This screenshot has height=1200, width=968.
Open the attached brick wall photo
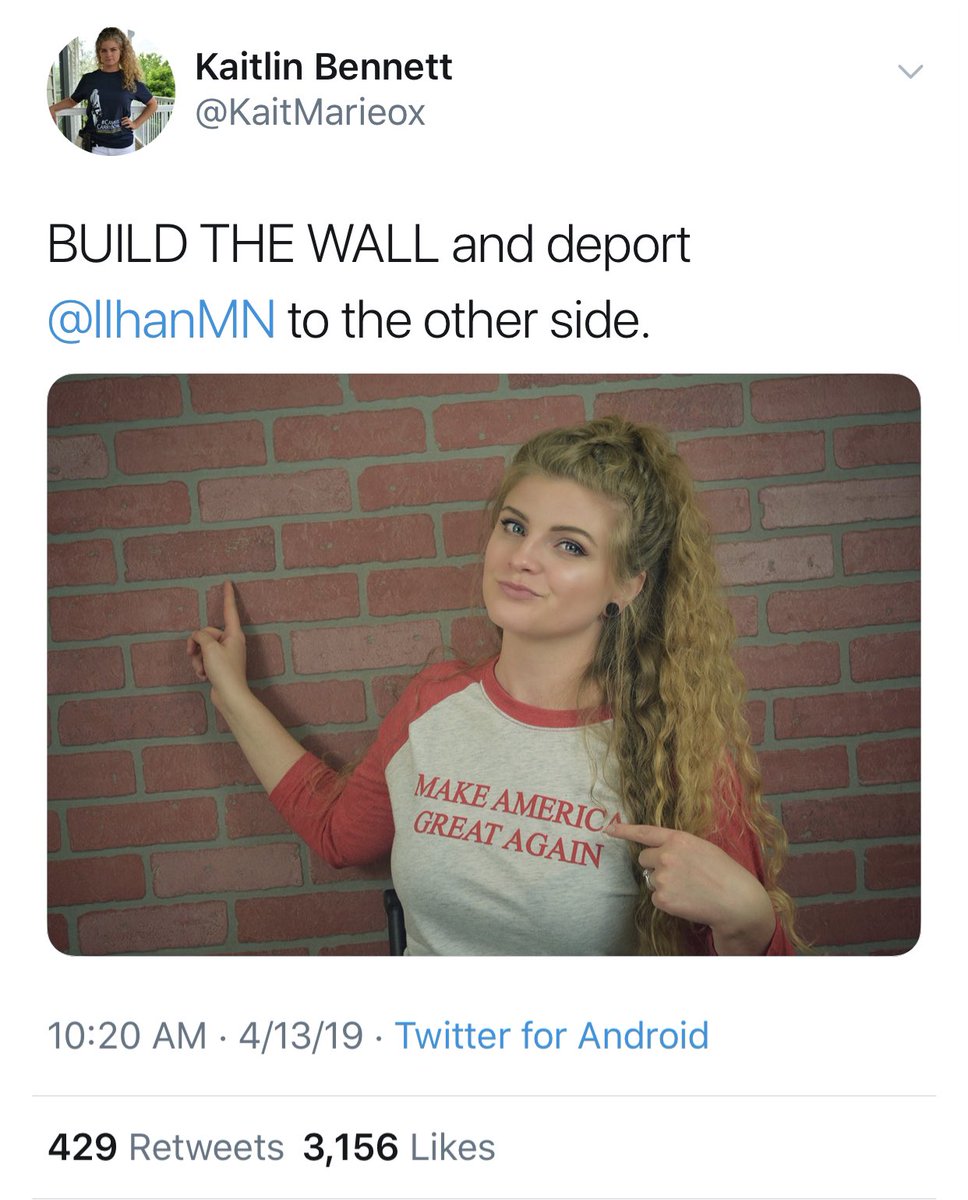tap(484, 664)
